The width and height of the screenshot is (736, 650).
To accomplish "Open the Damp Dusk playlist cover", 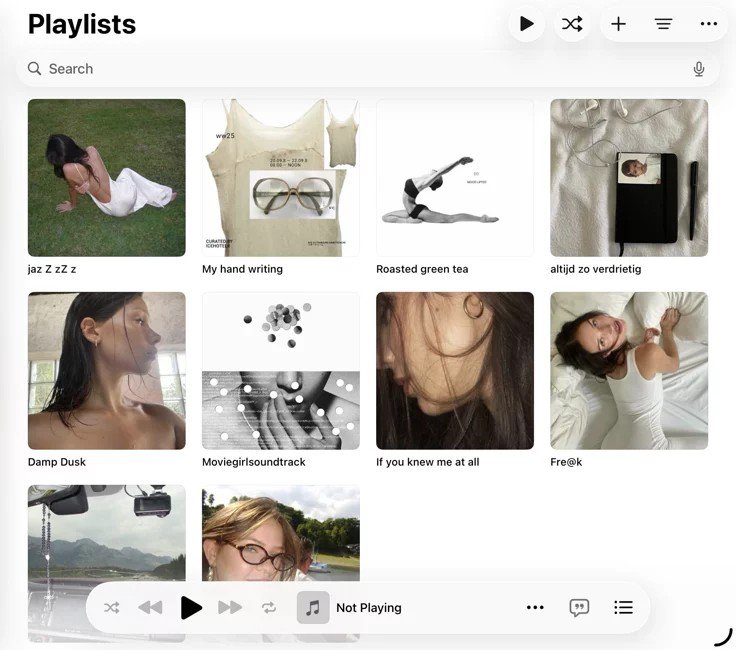I will (x=107, y=371).
